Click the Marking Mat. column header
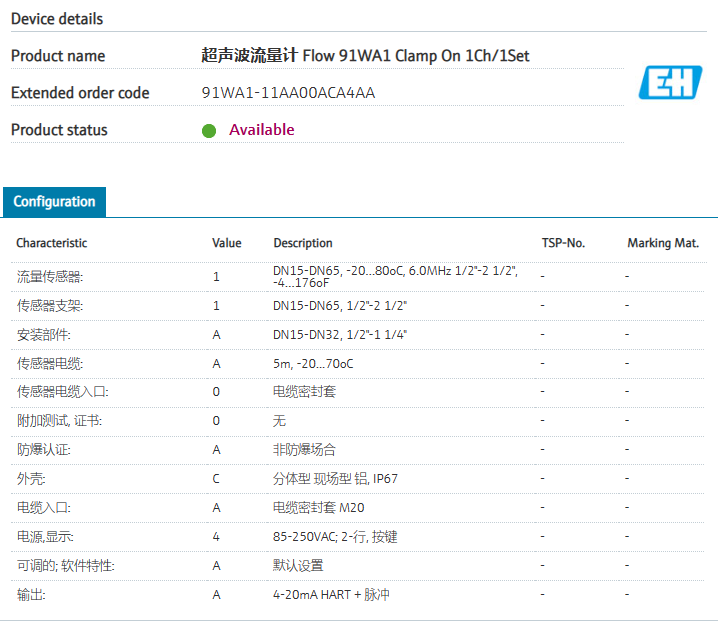The image size is (718, 621). [x=662, y=243]
